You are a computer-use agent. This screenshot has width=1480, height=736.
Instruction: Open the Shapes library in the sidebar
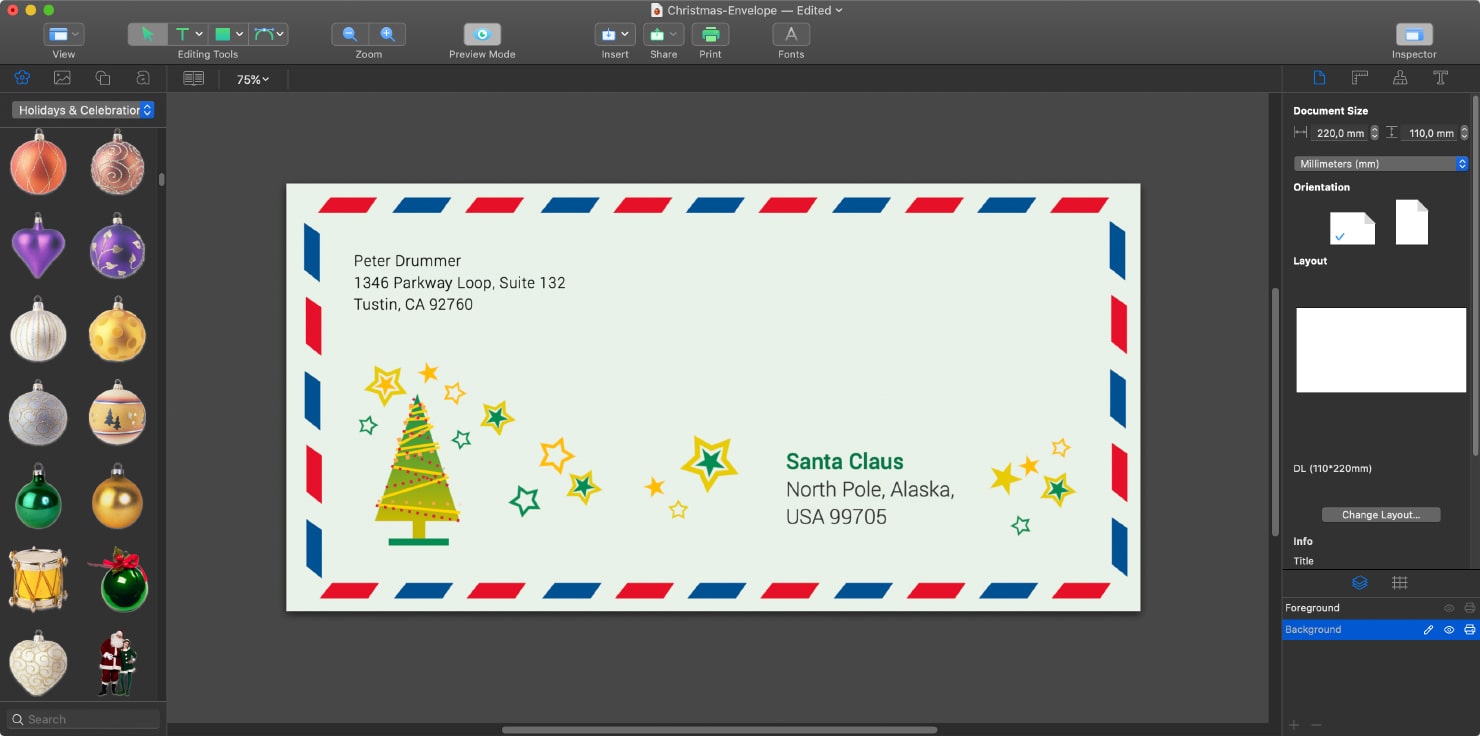(x=102, y=77)
